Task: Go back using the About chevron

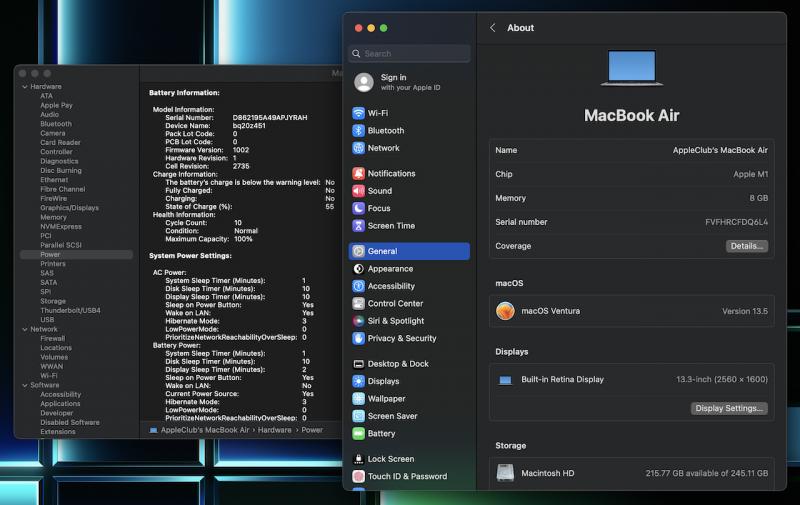Action: 492,28
